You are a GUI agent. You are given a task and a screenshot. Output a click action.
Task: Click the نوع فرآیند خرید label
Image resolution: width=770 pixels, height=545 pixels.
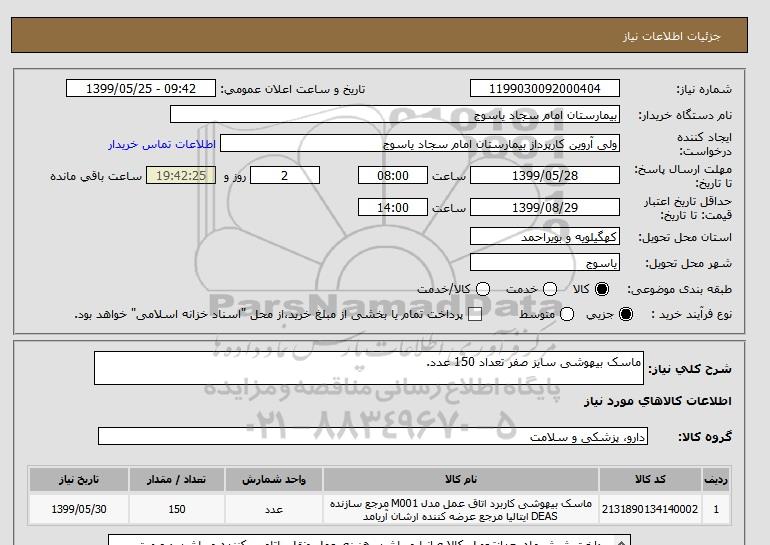tap(691, 314)
